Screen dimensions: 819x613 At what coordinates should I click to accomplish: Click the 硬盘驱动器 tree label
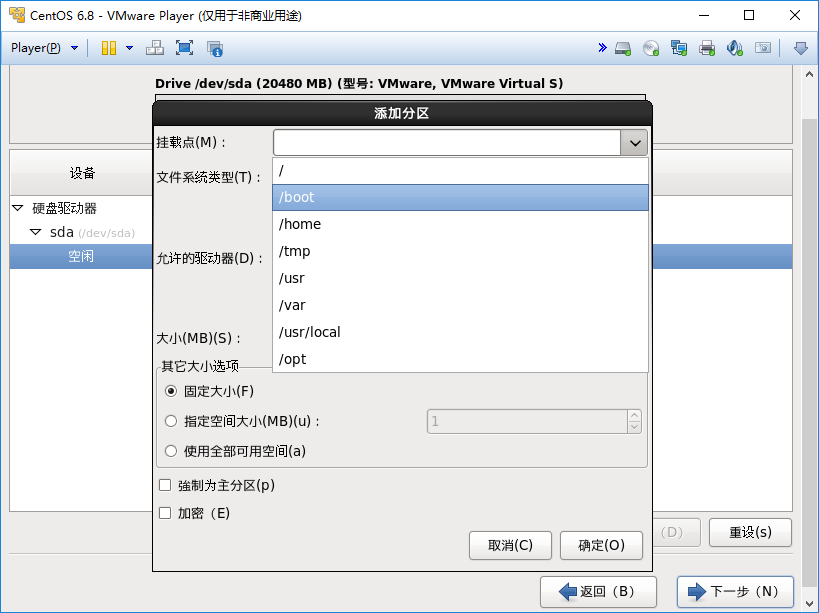64,208
